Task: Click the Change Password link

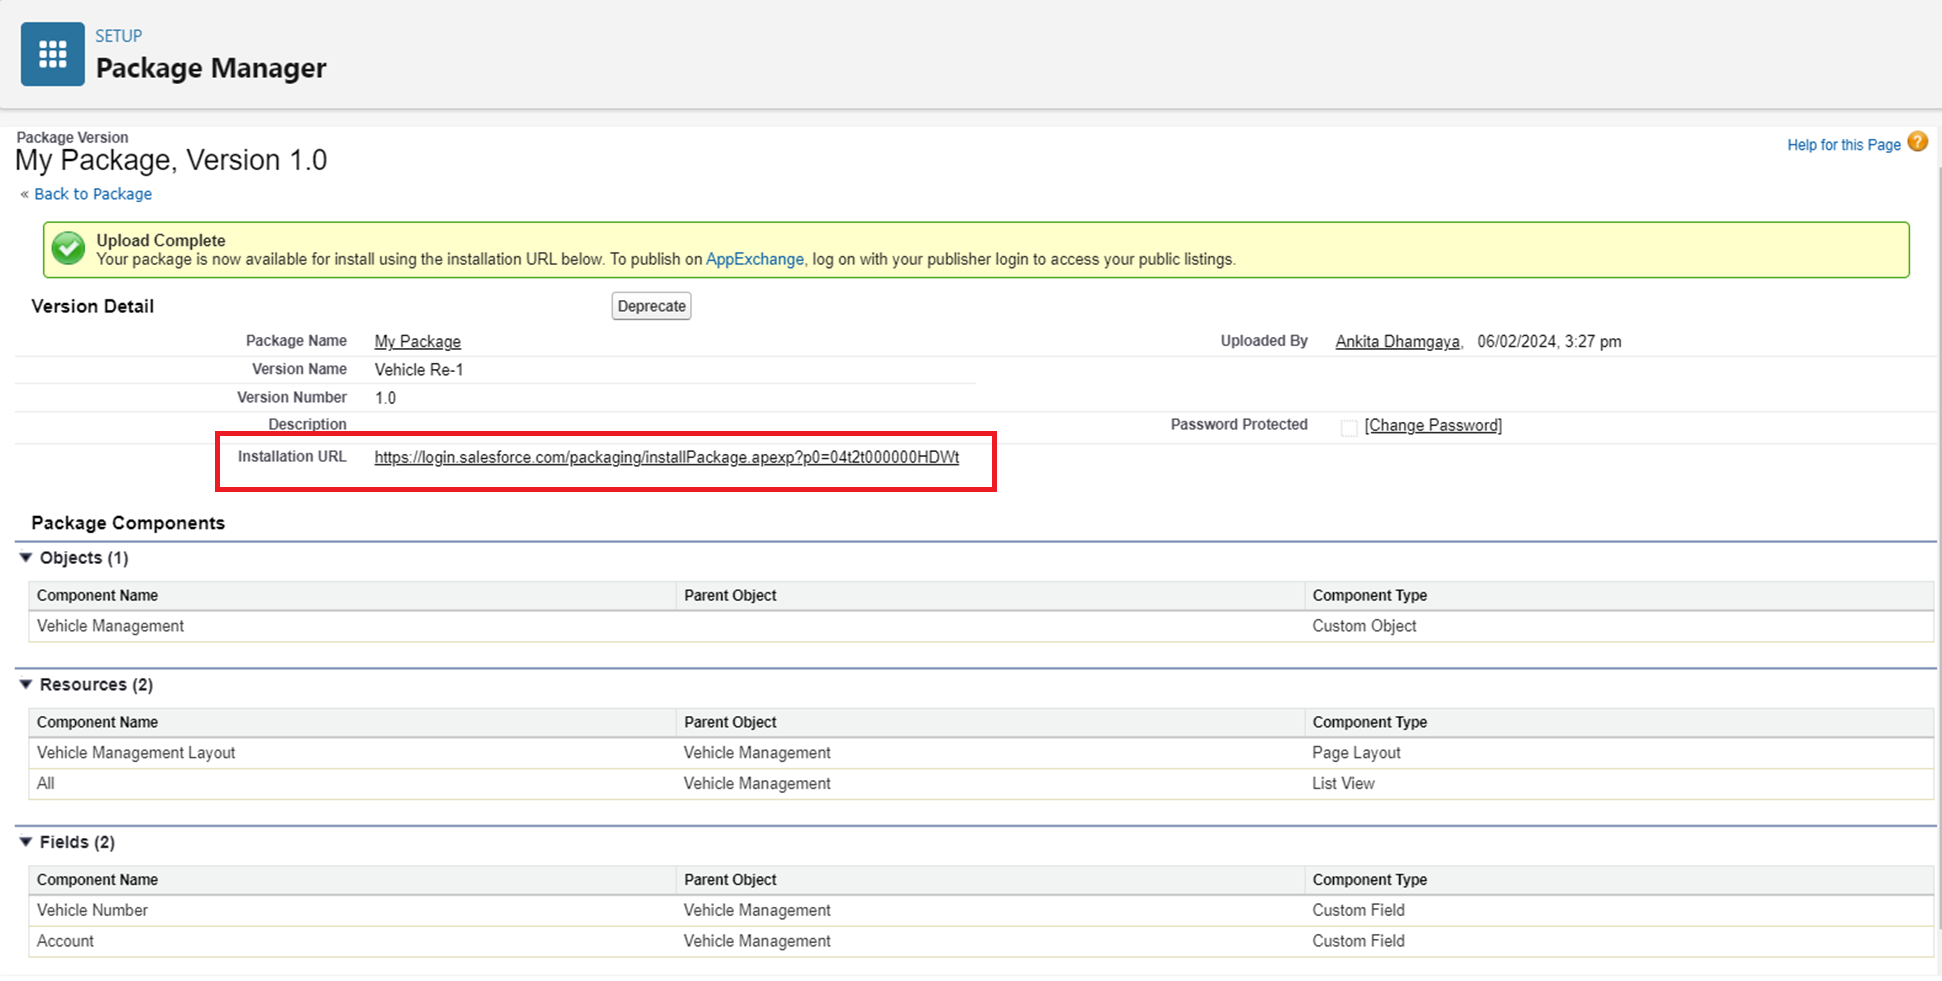Action: pos(1432,426)
